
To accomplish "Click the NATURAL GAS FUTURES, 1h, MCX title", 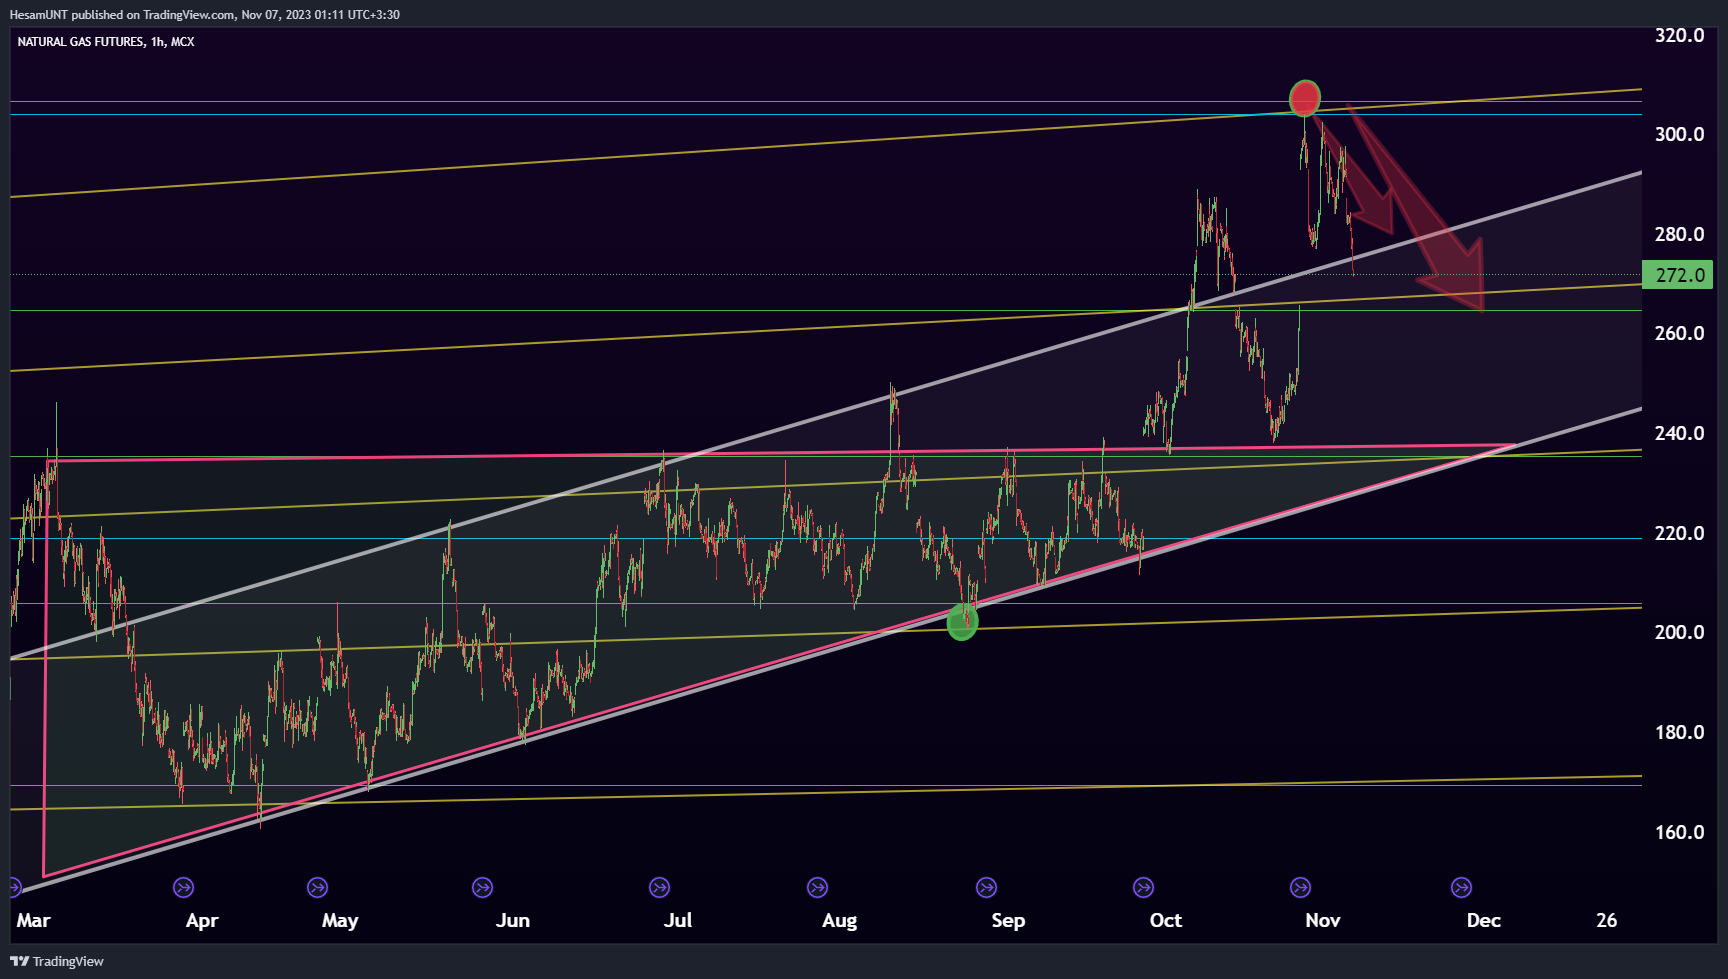I will (106, 42).
